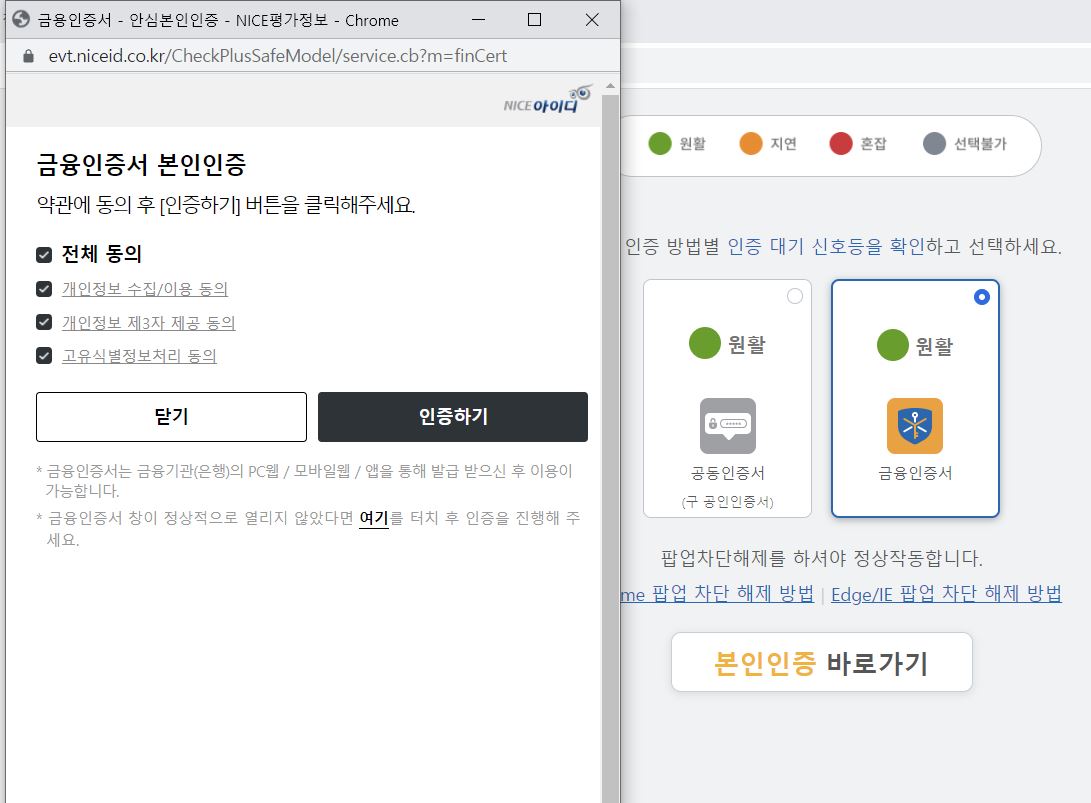Image resolution: width=1091 pixels, height=803 pixels.
Task: Click the 금융인증서 orange shield icon
Action: coord(915,425)
